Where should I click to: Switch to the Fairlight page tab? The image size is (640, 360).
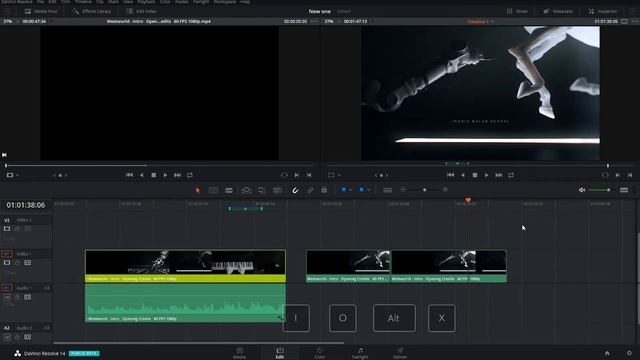(x=360, y=353)
